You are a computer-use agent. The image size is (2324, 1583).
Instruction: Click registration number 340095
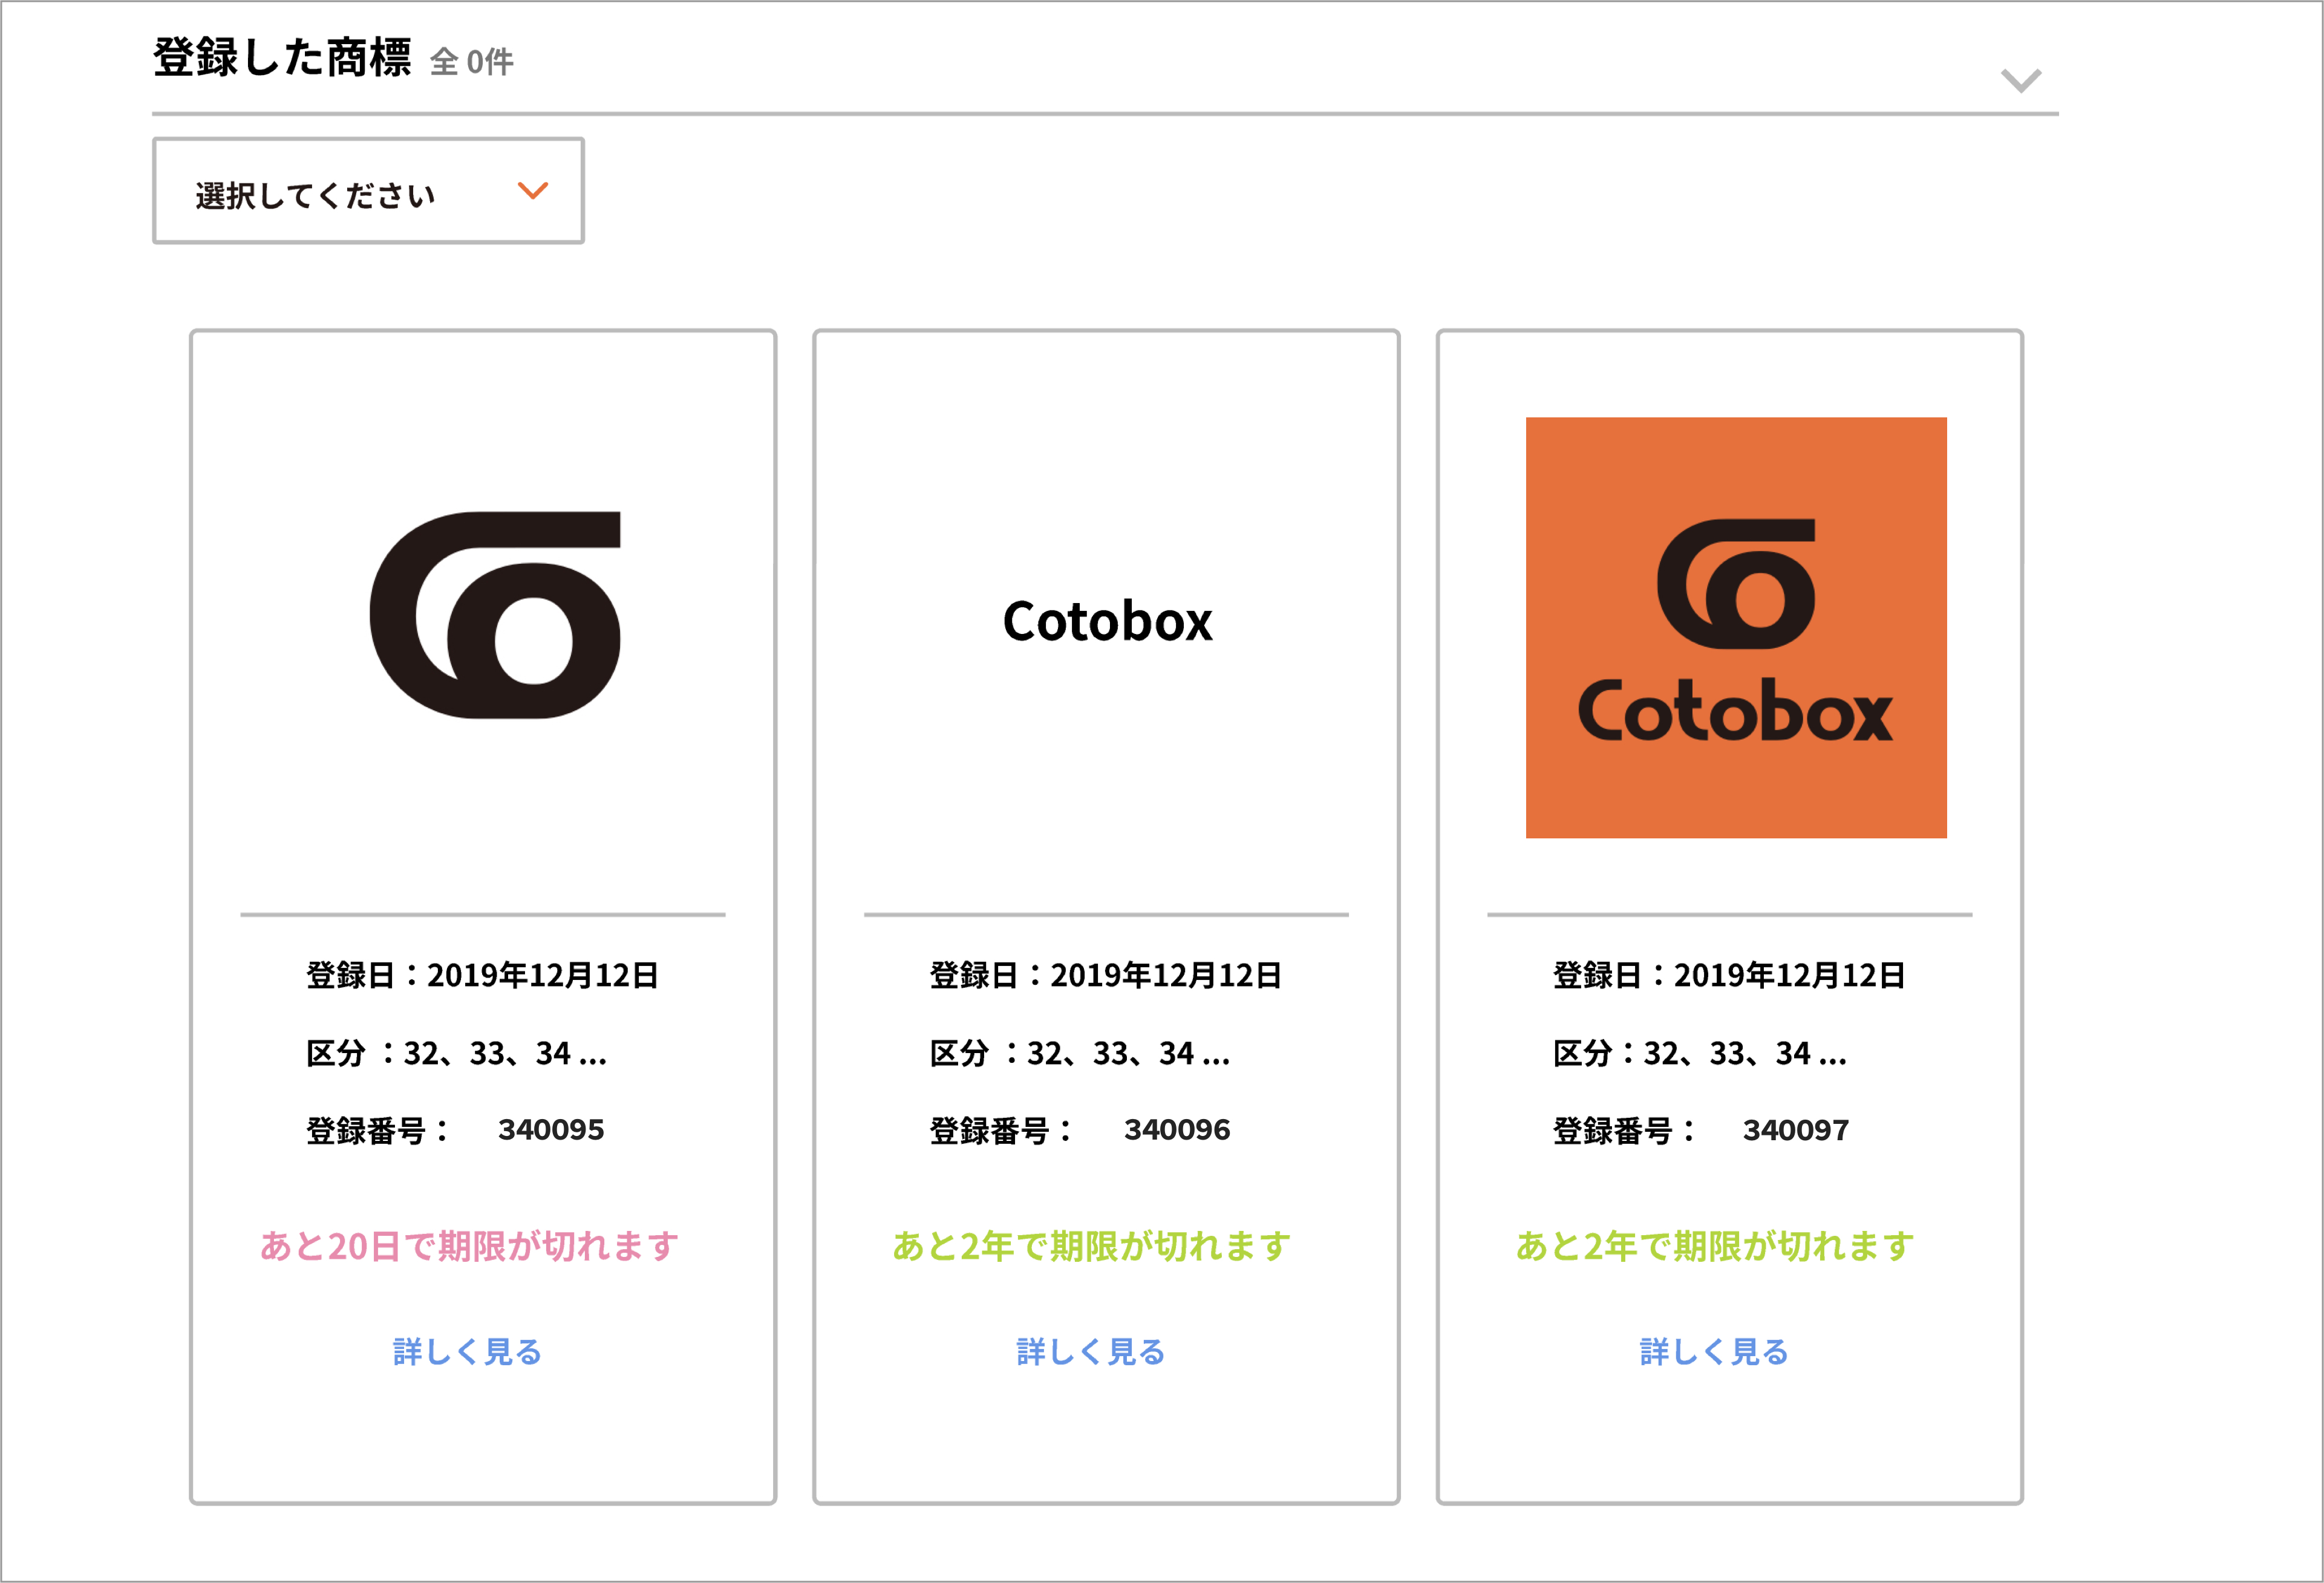(551, 1130)
